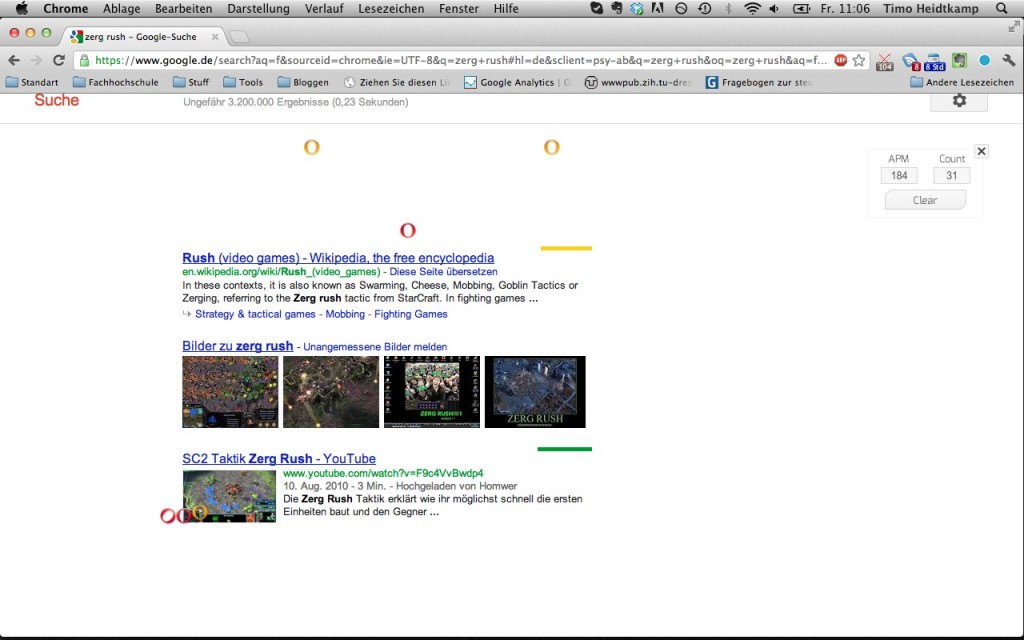Open the Bloggen bookmarks folder
Viewport: 1024px width, 640px height.
tap(303, 82)
